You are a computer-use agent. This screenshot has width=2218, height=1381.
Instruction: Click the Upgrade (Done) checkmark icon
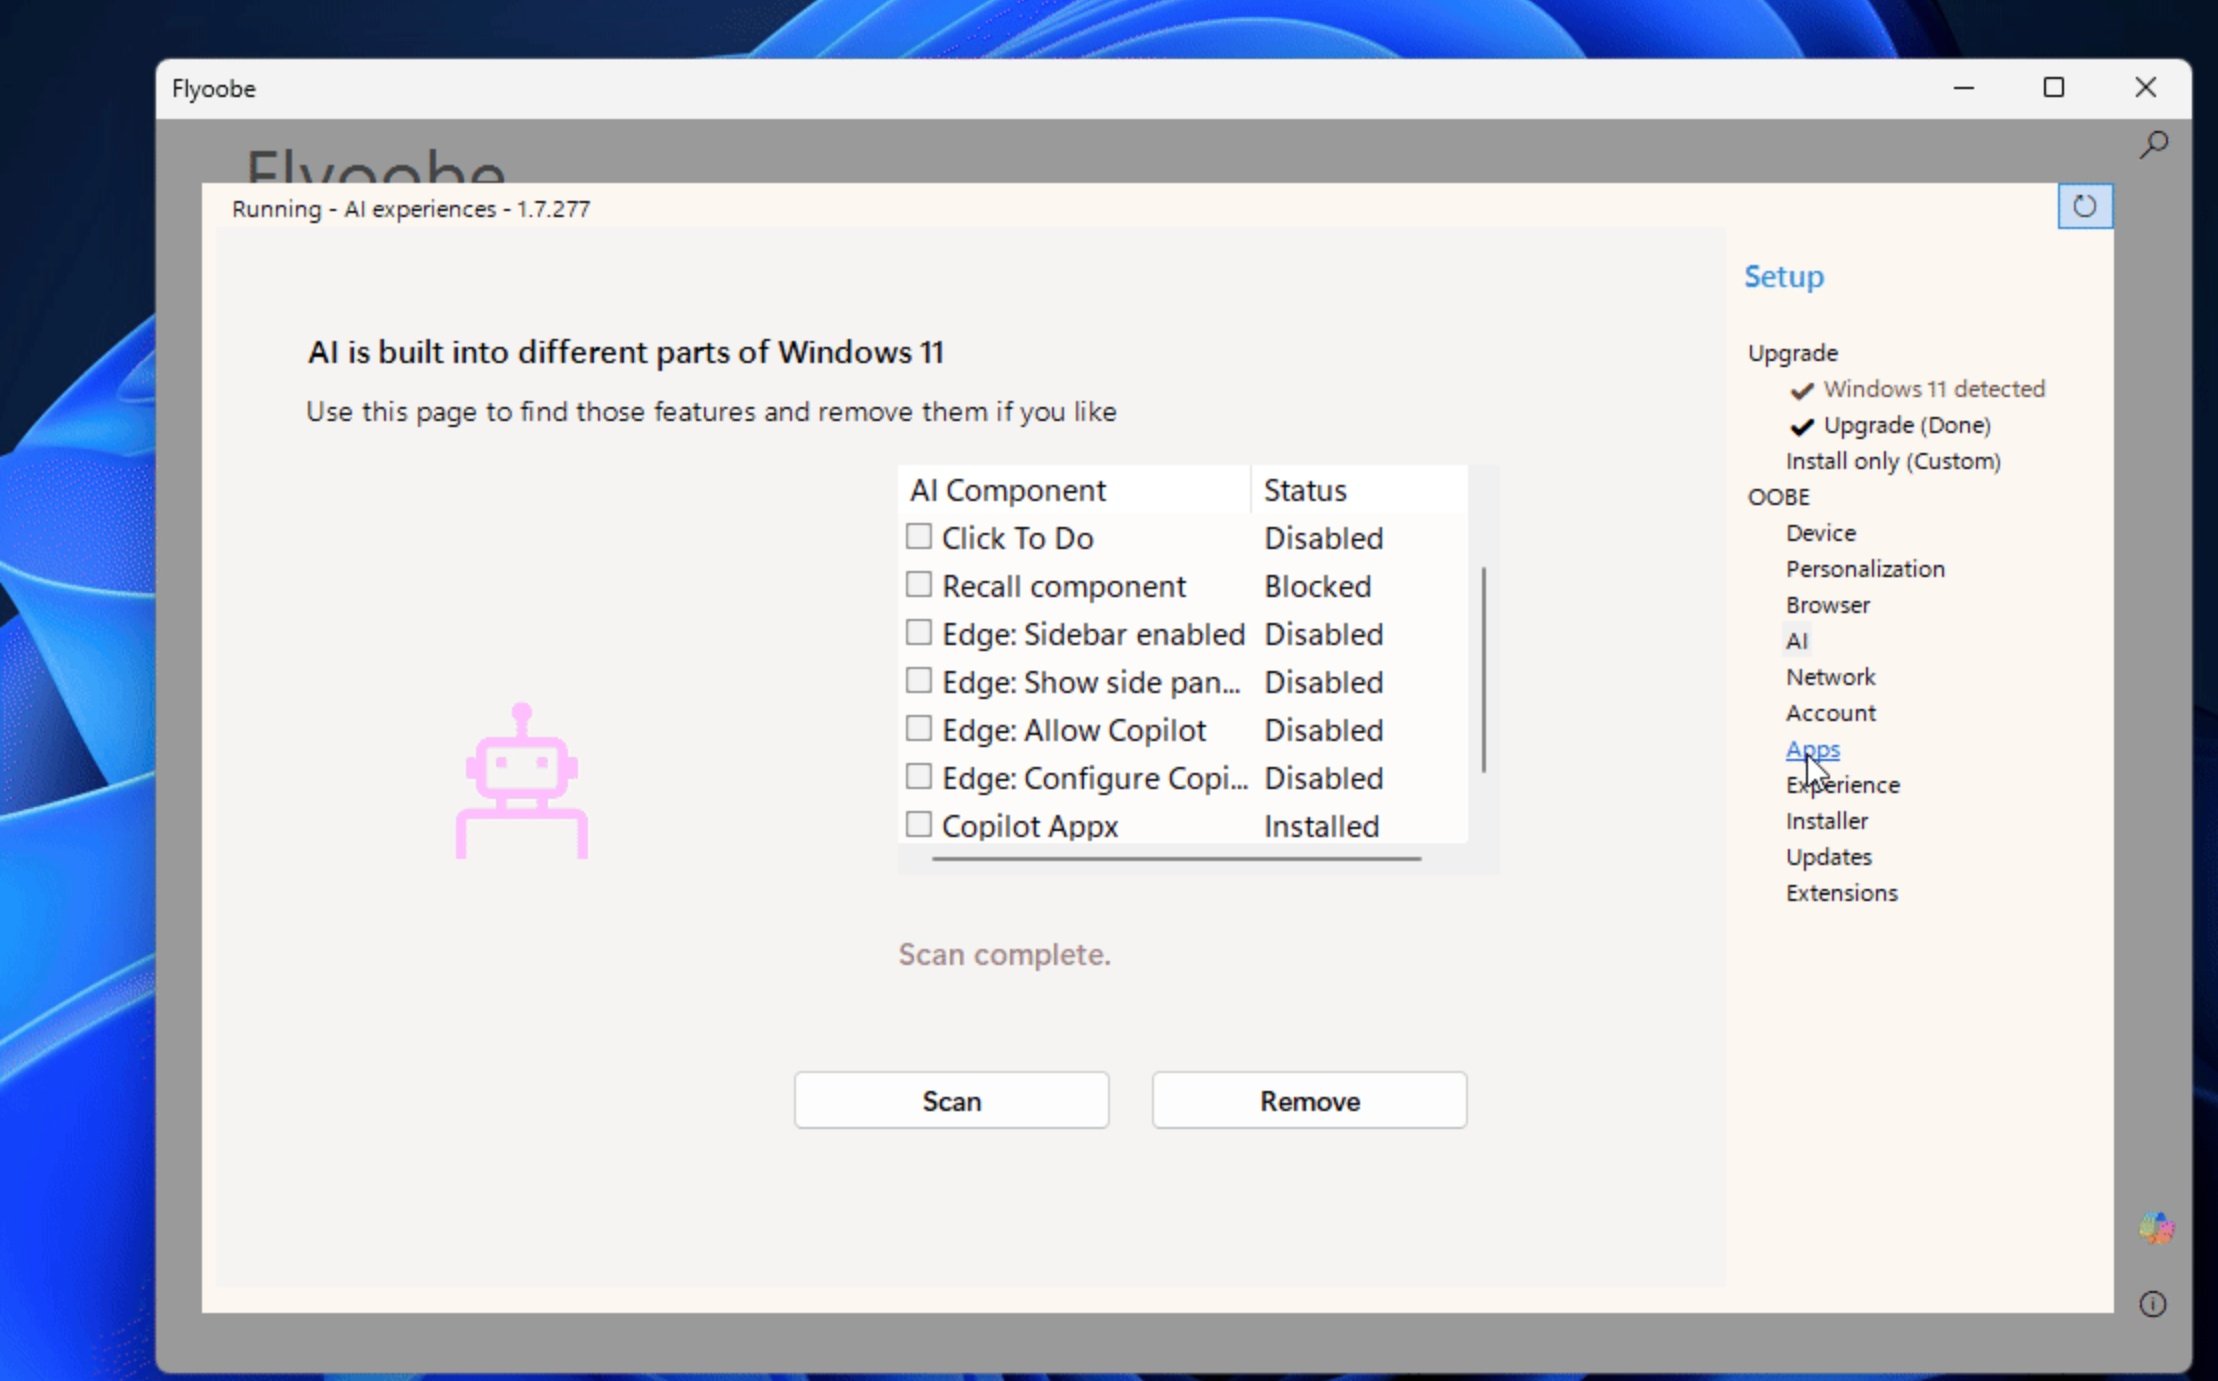click(1802, 427)
